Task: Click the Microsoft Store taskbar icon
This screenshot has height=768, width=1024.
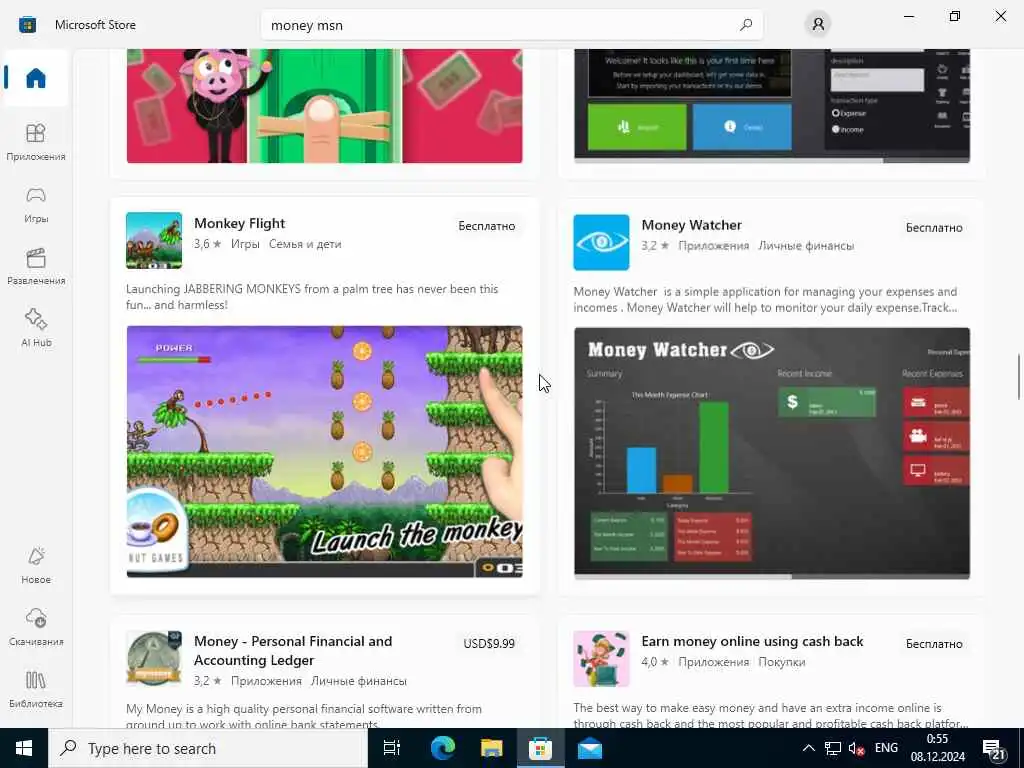Action: click(540, 748)
